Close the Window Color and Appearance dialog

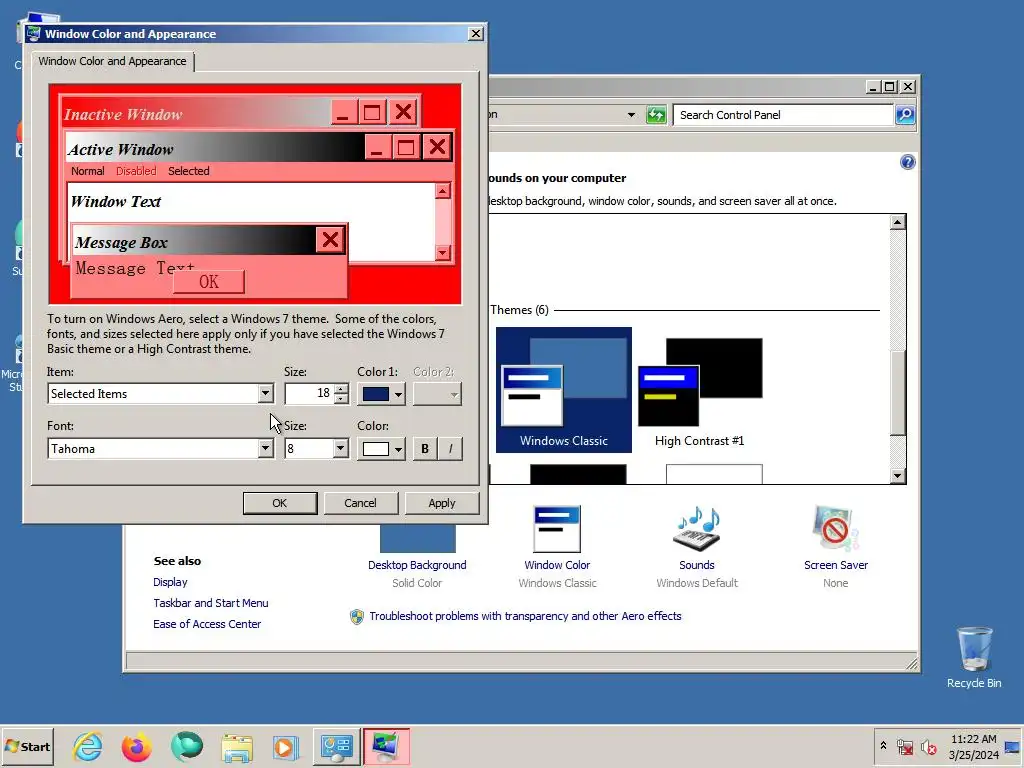475,33
